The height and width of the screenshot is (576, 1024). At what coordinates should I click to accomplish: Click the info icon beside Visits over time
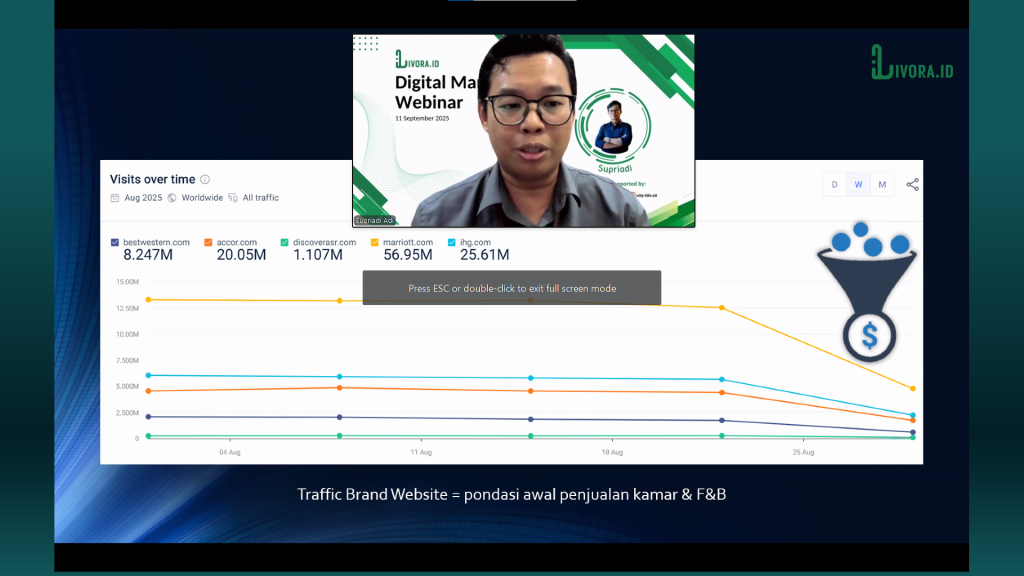tap(205, 180)
